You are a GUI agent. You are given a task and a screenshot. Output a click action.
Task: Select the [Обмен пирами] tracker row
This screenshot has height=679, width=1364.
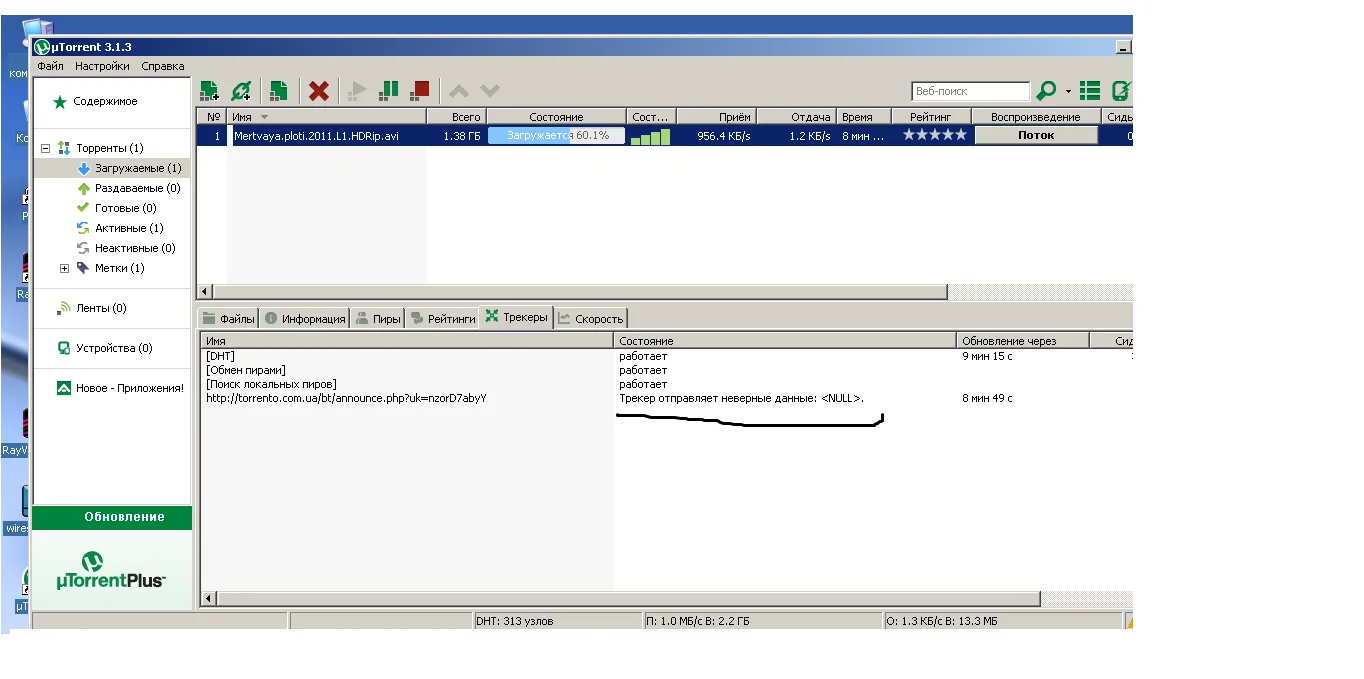(x=665, y=370)
